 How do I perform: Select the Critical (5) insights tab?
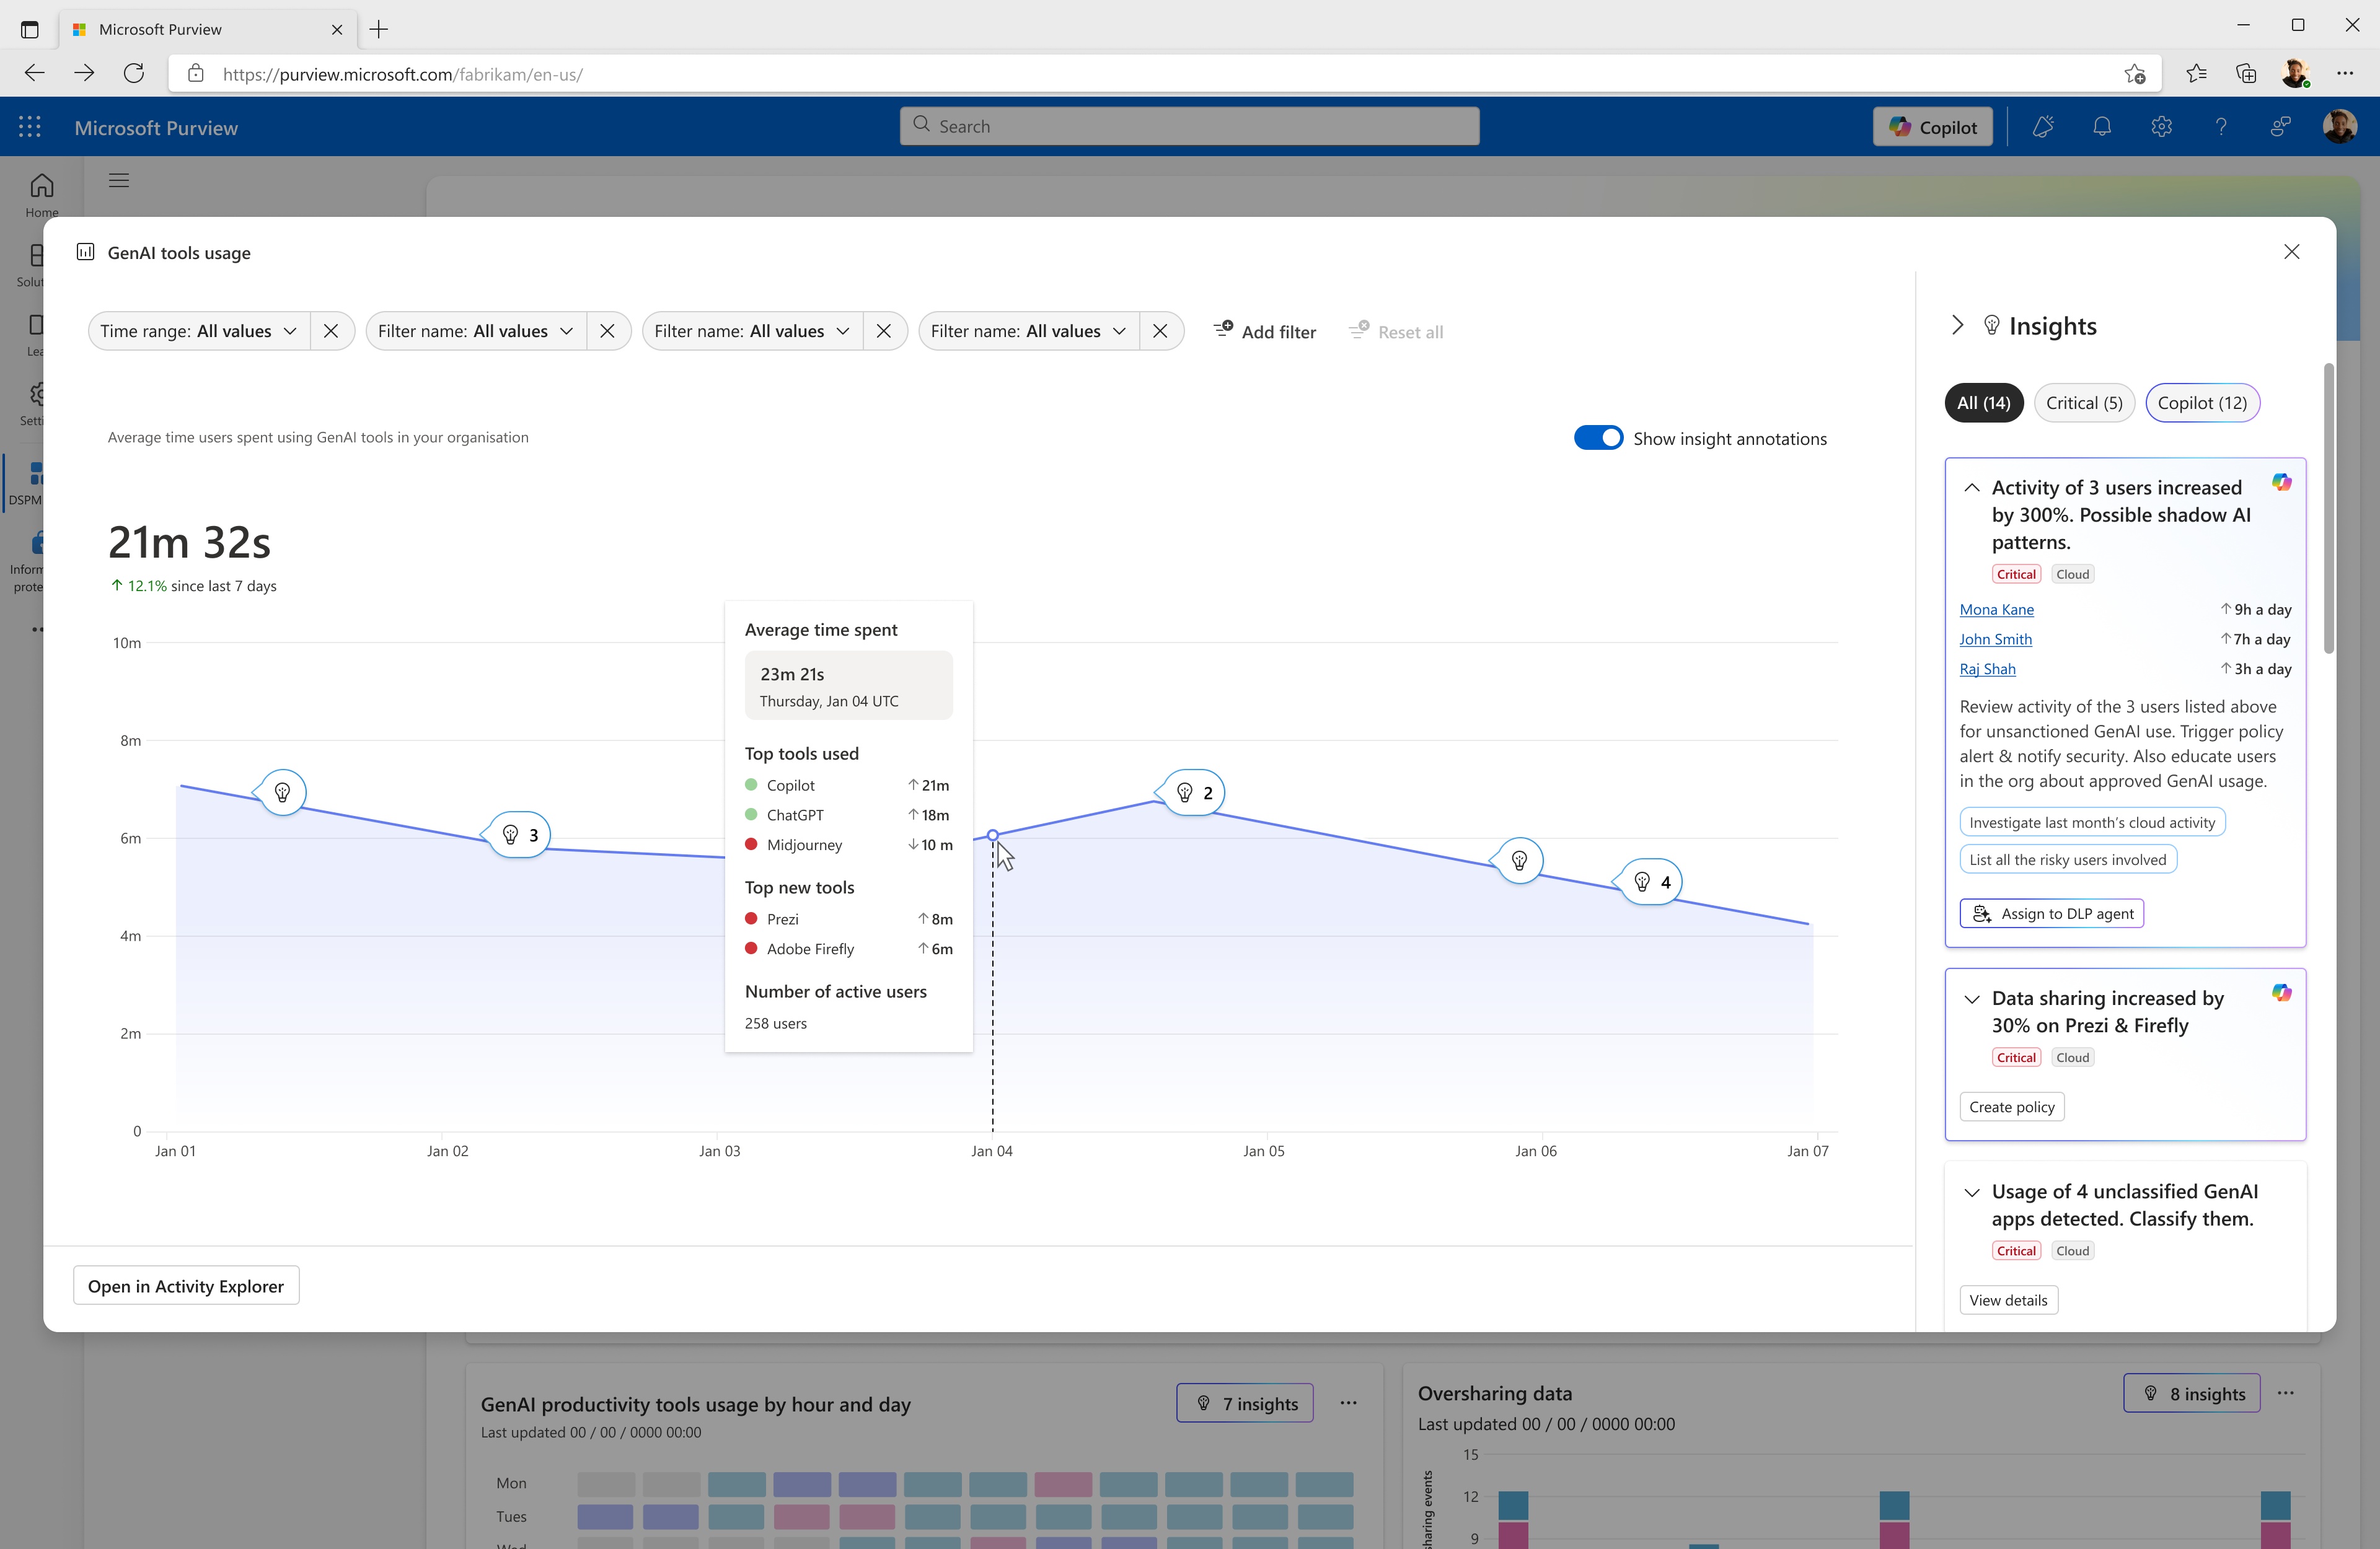[x=2083, y=403]
